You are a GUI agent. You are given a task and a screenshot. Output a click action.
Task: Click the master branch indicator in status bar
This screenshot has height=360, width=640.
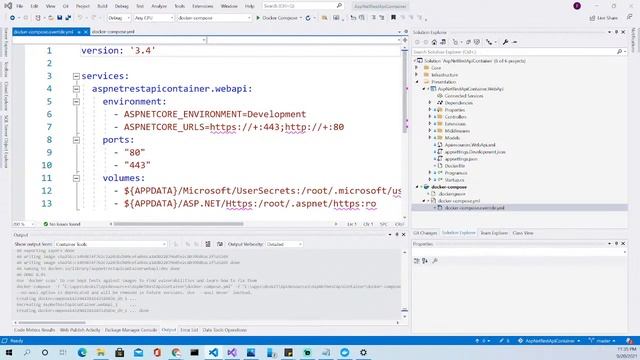(602, 341)
